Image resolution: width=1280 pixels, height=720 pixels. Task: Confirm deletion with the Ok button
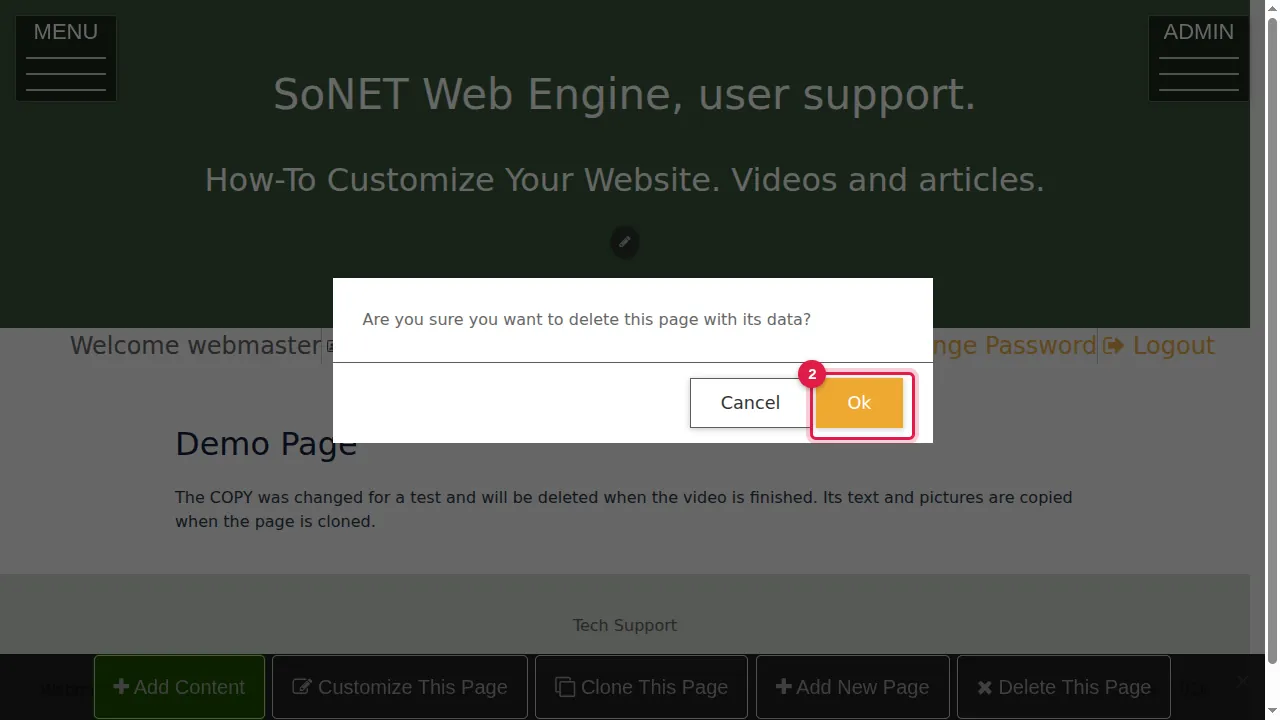(x=859, y=402)
